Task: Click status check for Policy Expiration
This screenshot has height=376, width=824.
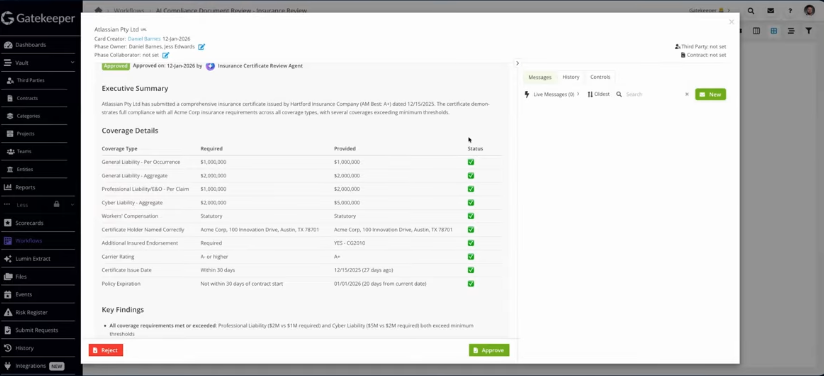Action: point(471,284)
